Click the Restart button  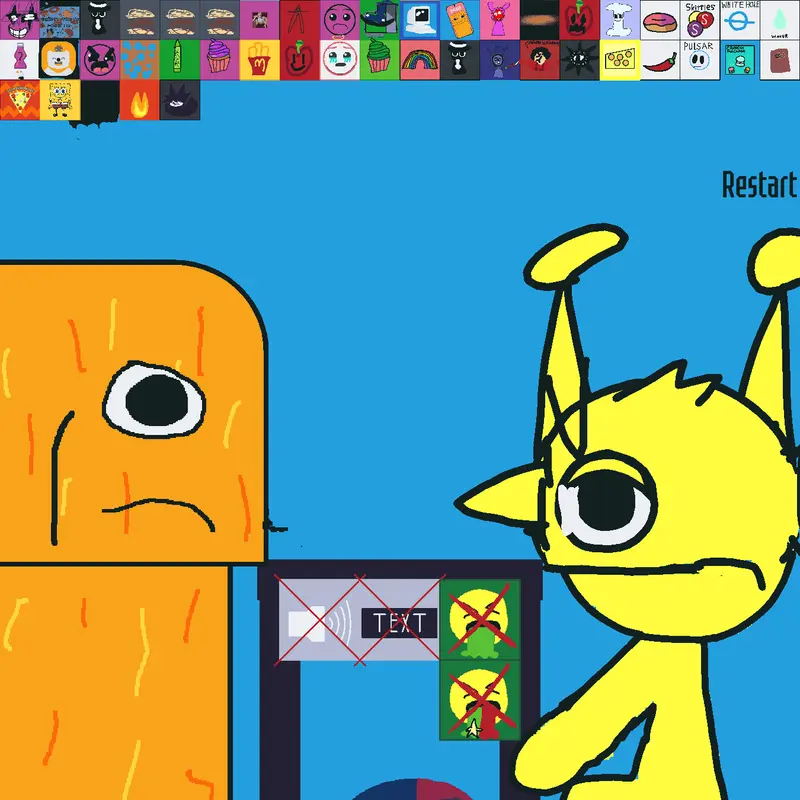759,185
